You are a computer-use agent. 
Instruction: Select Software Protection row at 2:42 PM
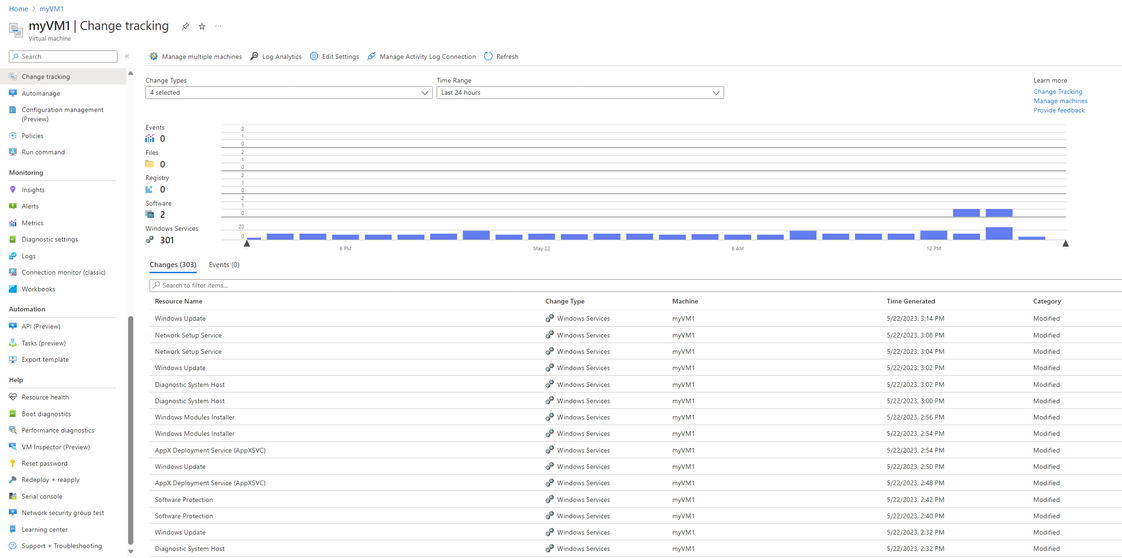[x=635, y=499]
